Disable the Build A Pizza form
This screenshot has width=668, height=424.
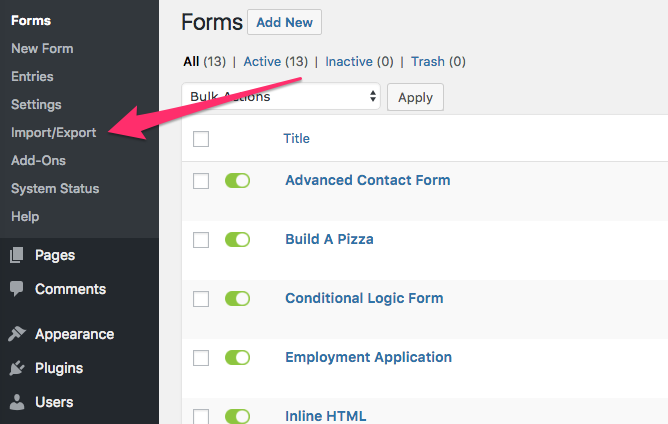[x=237, y=239]
